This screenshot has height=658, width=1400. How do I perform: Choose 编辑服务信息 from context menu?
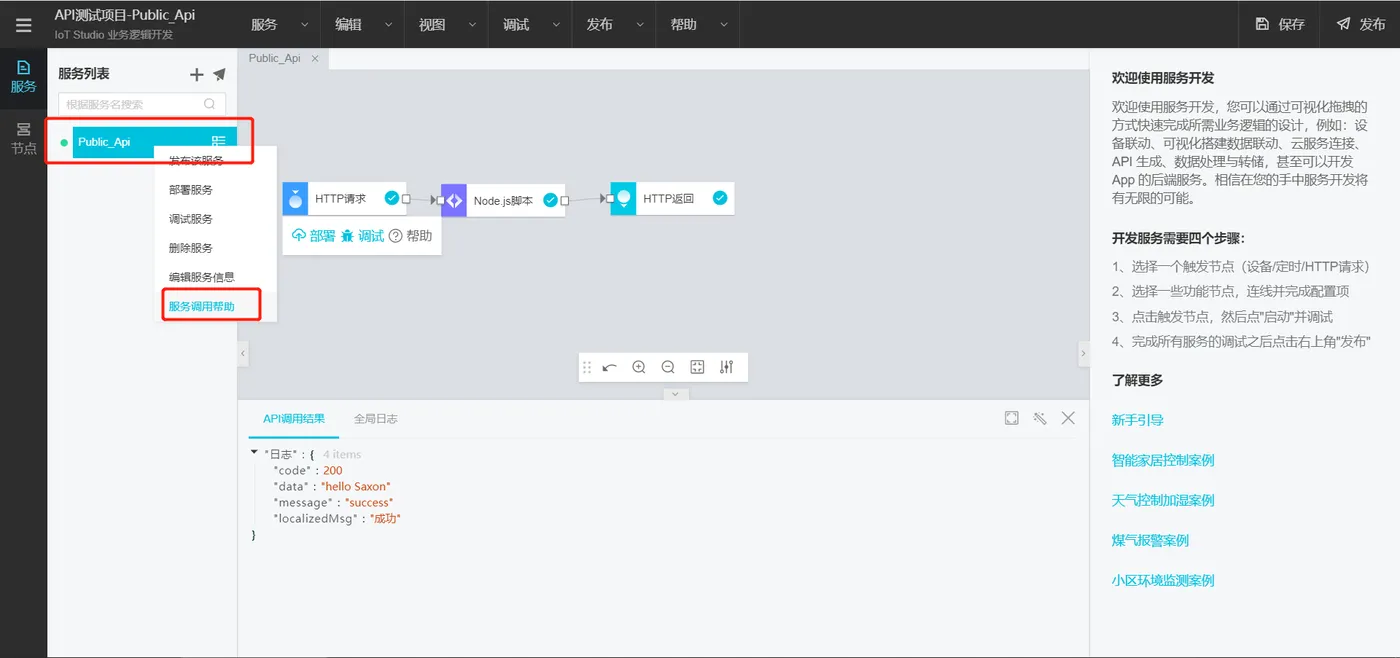pyautogui.click(x=201, y=277)
